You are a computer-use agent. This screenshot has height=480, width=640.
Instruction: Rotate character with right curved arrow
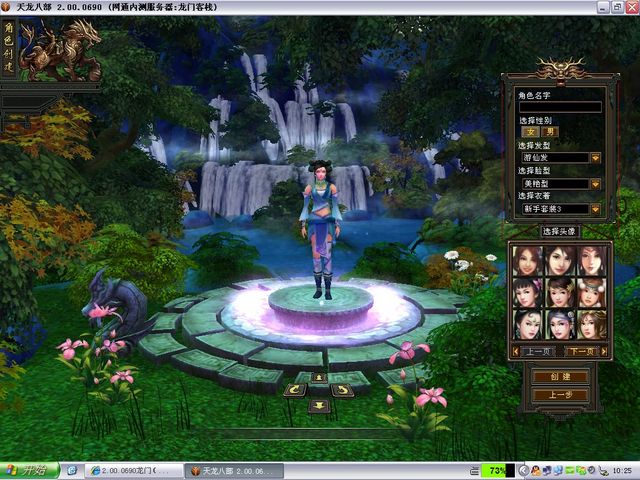click(343, 390)
